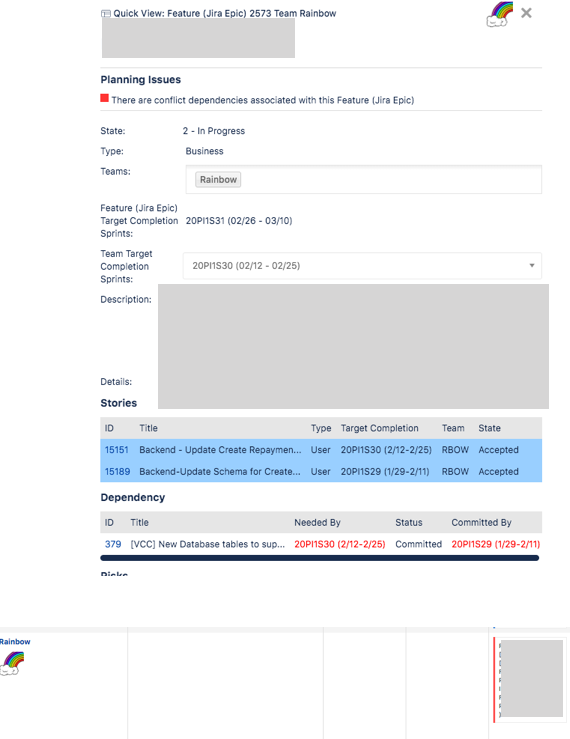Click the rainbow icon in background board row
Screen dimensions: 570x739
(x=12, y=663)
